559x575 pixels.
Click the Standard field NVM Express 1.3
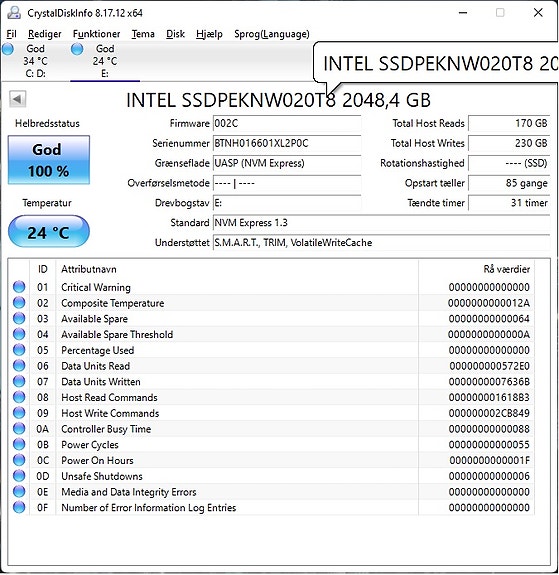(381, 223)
